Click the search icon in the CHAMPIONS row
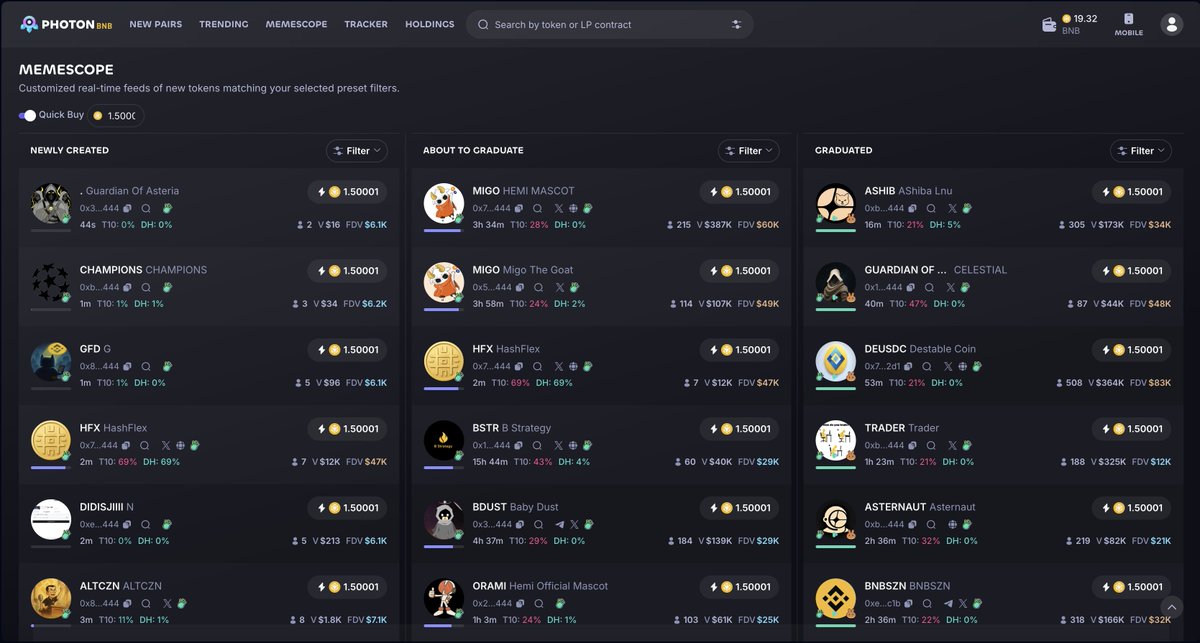Image resolution: width=1200 pixels, height=643 pixels. [145, 288]
